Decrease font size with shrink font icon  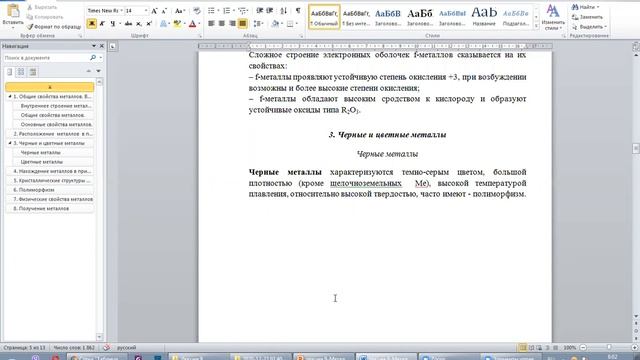(164, 11)
